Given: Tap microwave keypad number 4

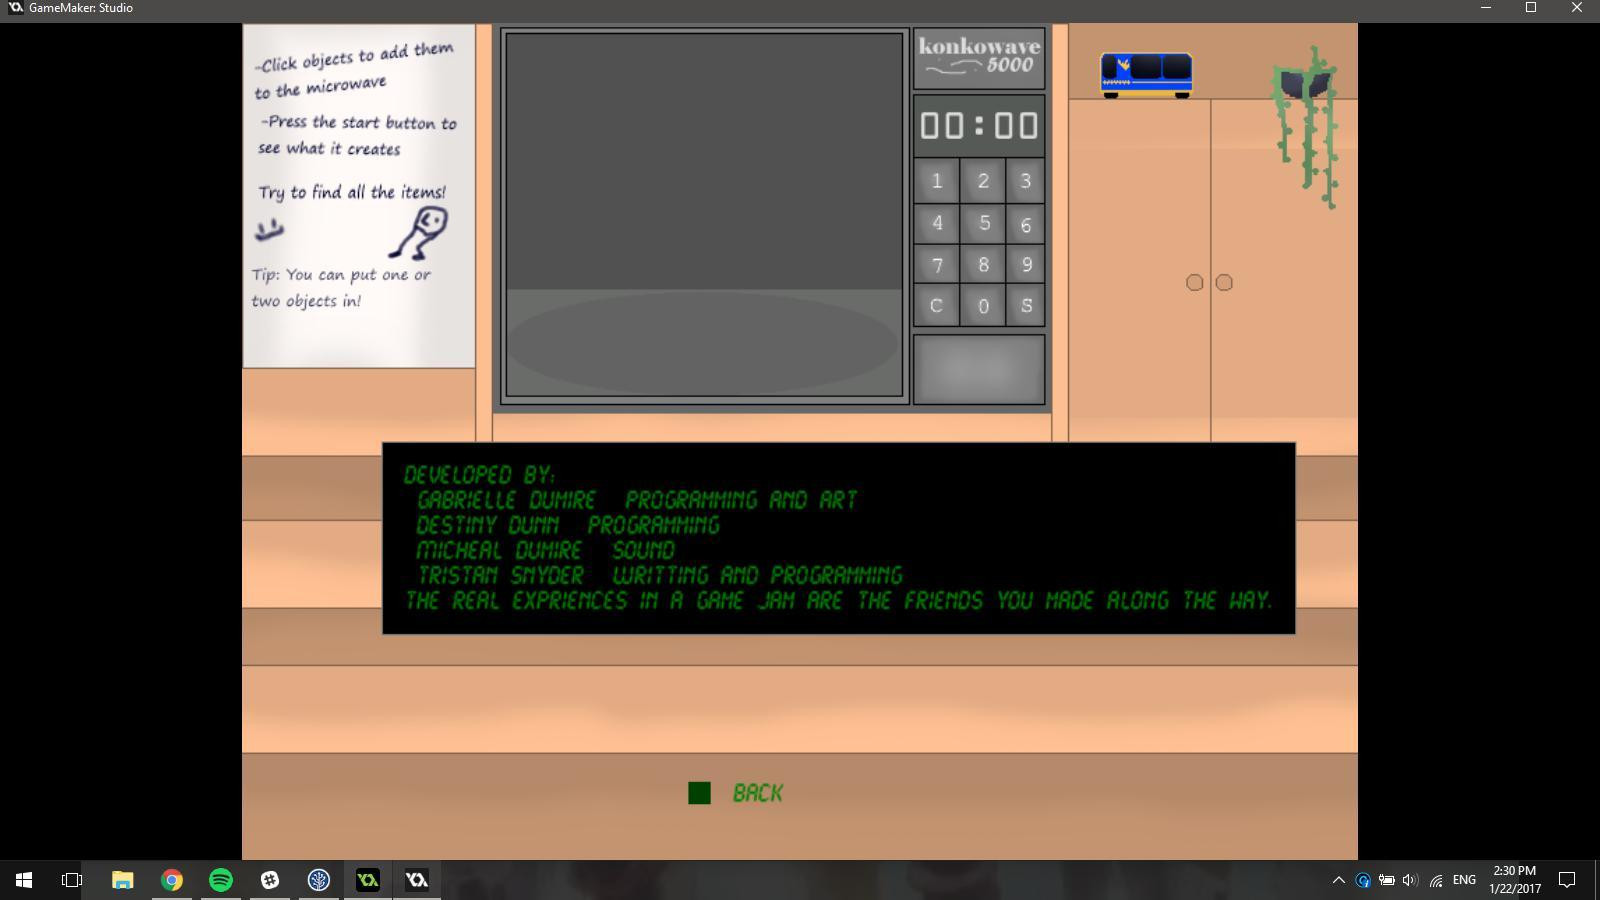Looking at the screenshot, I should click(937, 223).
